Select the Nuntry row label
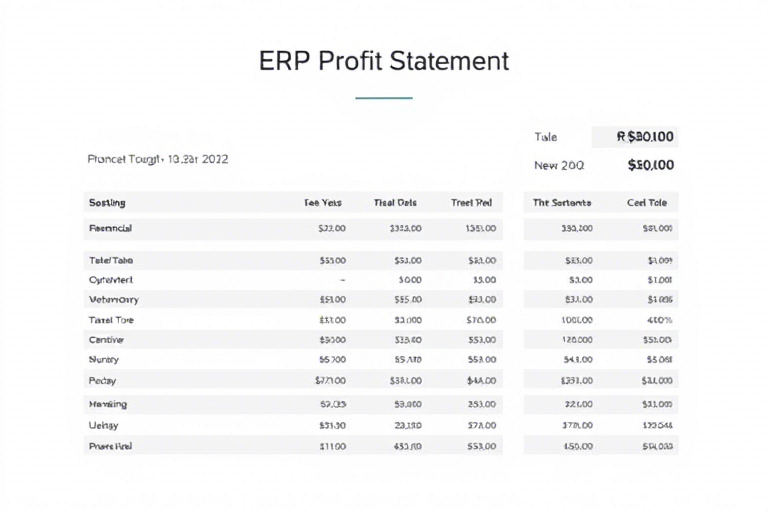Screen dimensions: 768x512 coord(104,360)
